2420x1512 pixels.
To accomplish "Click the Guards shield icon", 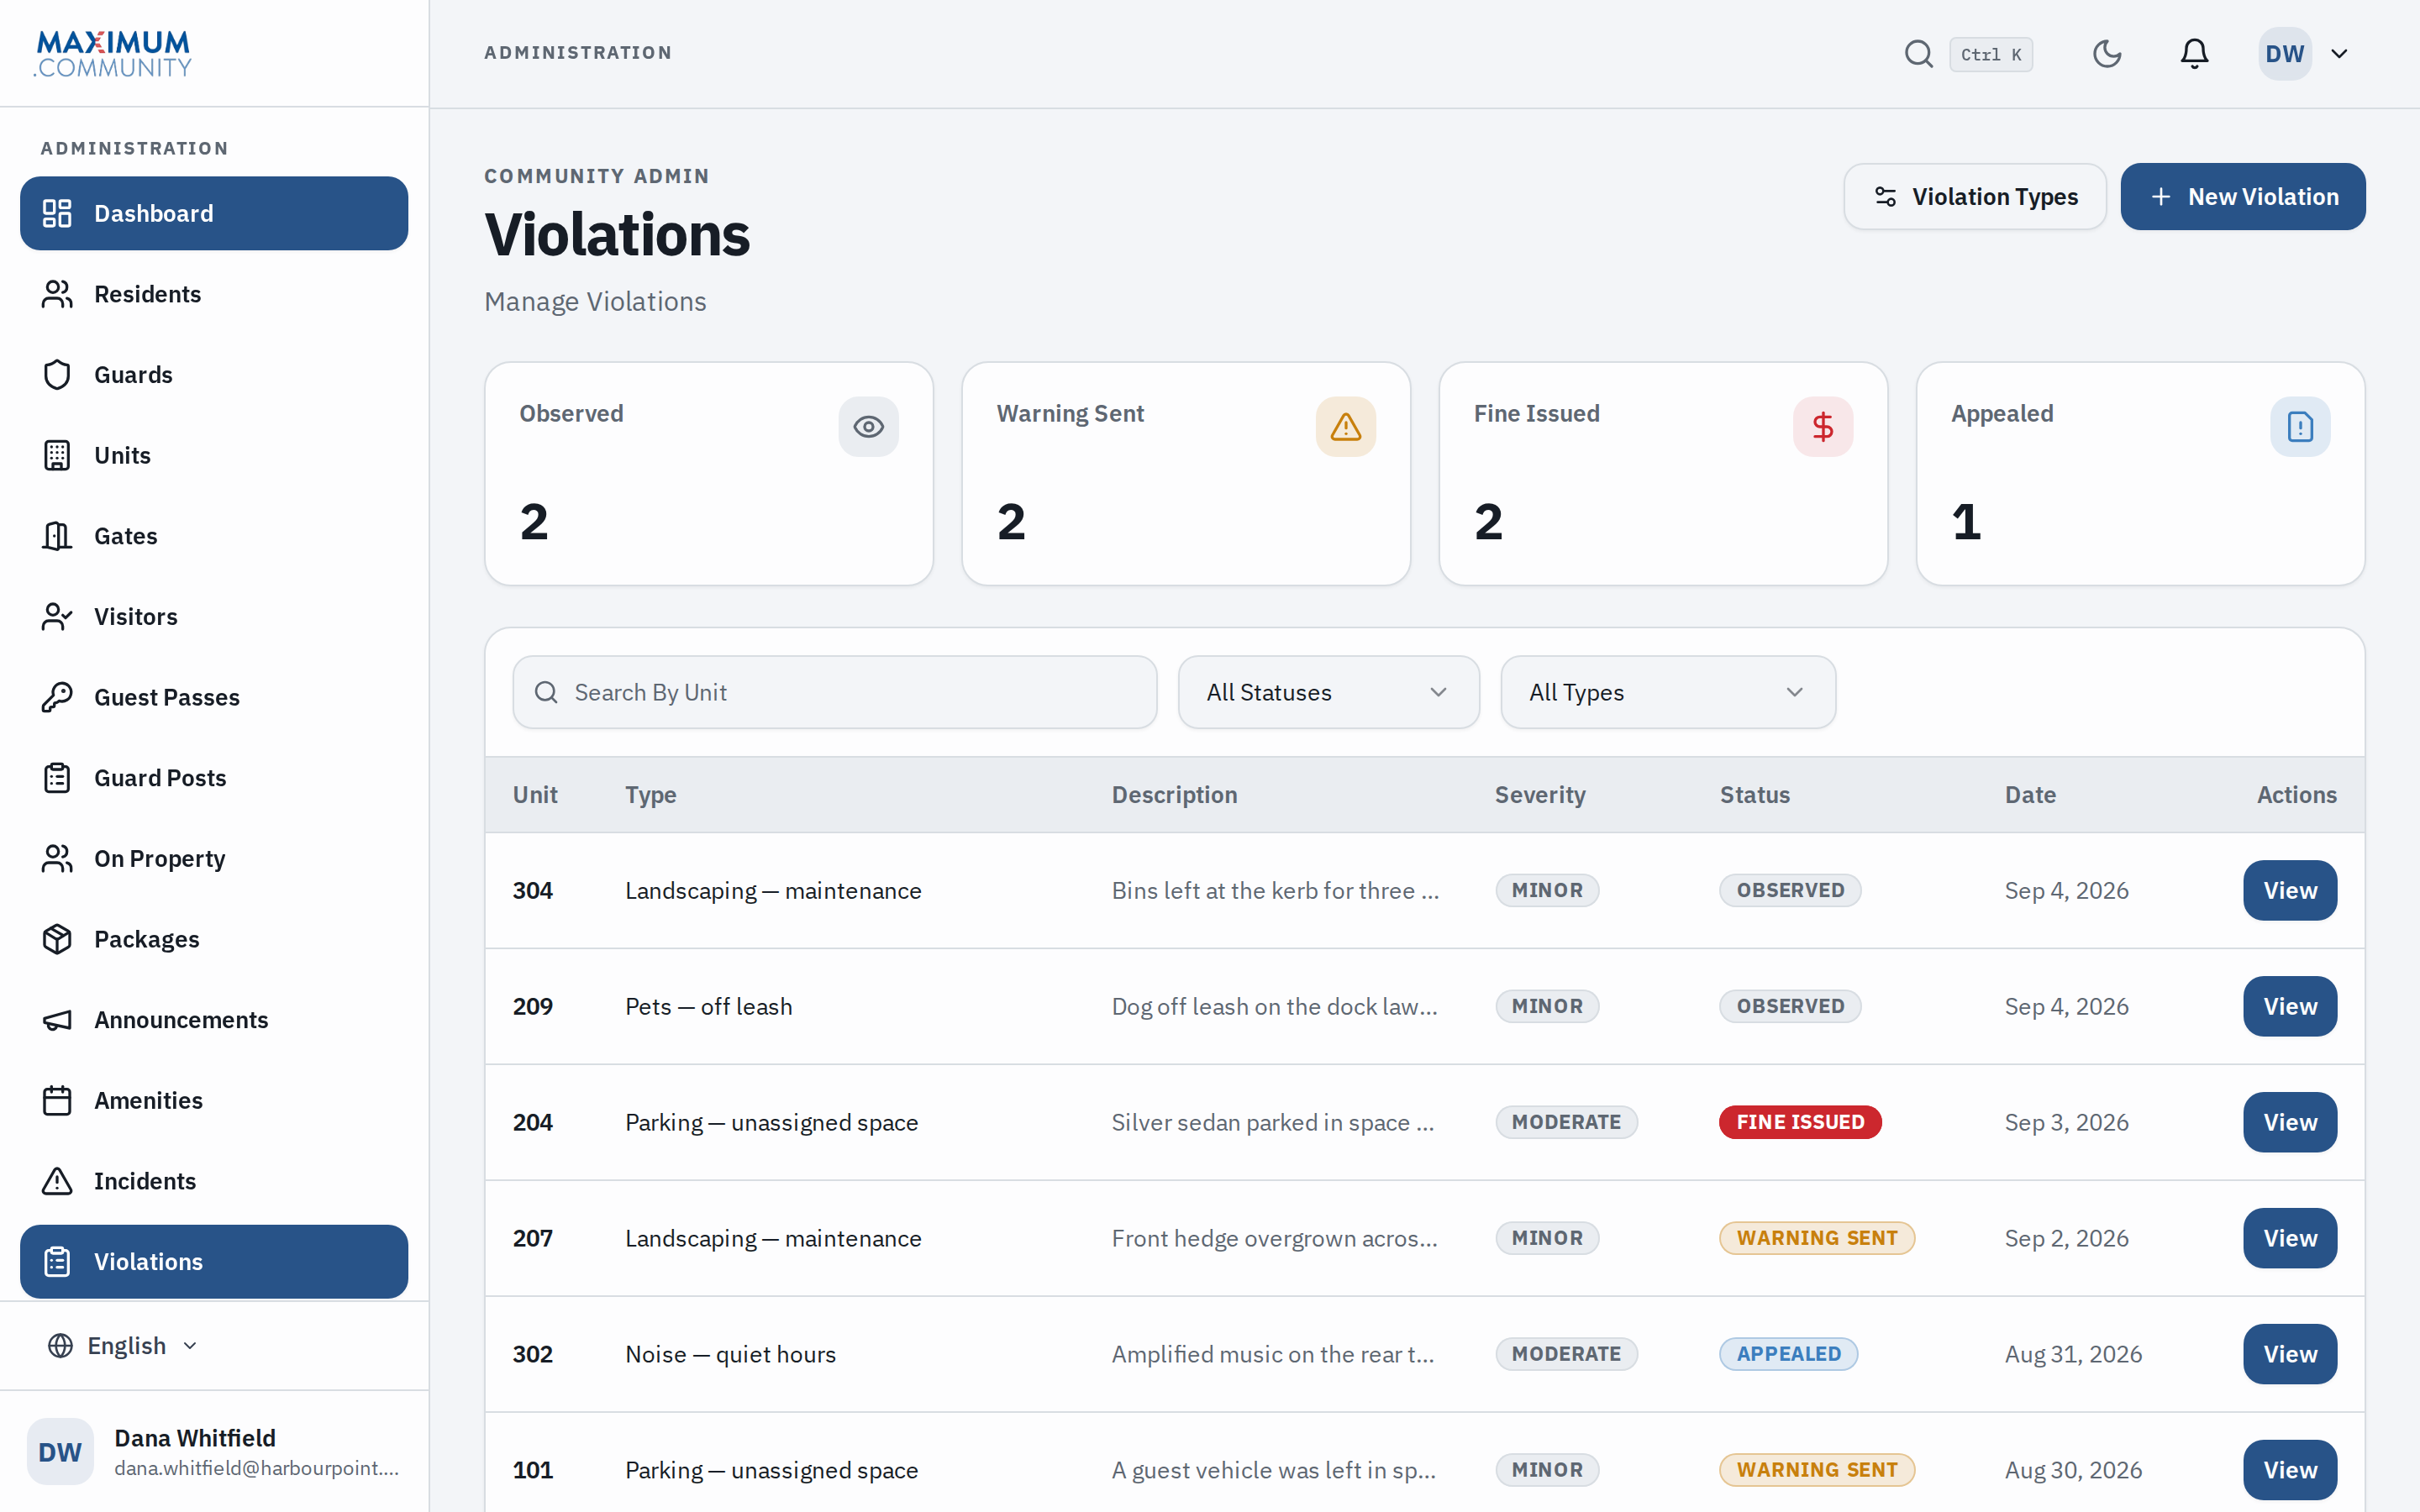I will [x=57, y=375].
